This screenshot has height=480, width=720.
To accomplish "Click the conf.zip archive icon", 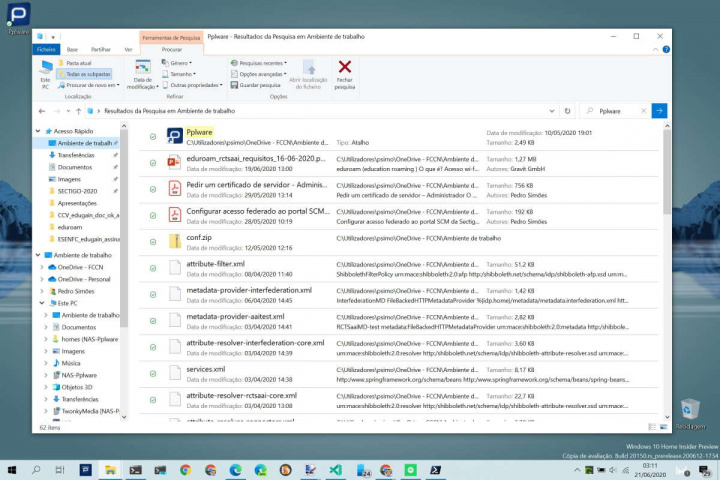I will point(173,241).
